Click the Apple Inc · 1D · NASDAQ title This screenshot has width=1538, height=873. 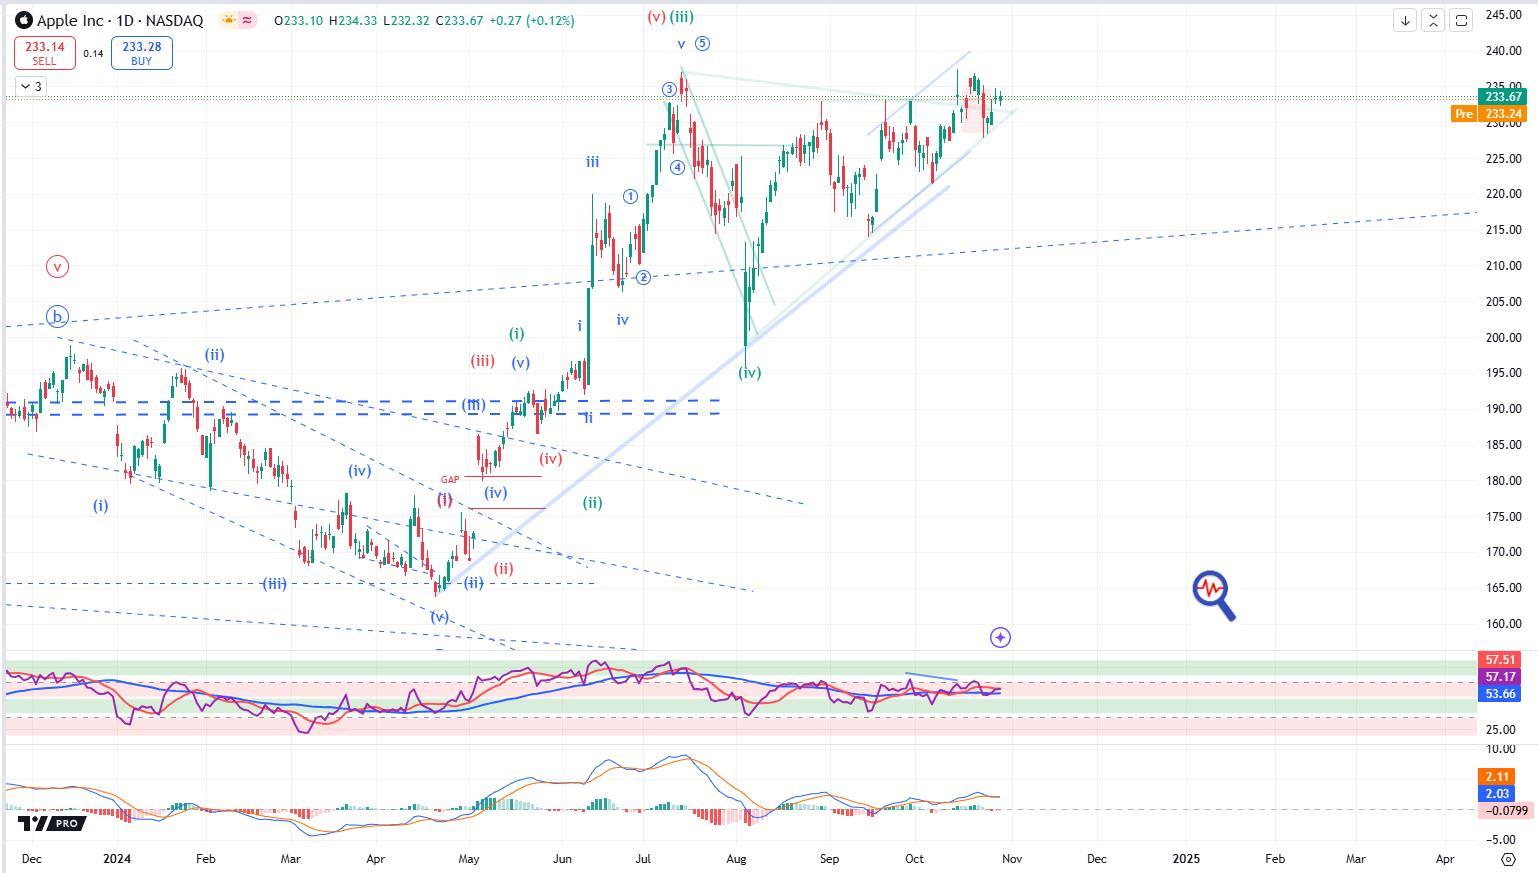click(120, 20)
